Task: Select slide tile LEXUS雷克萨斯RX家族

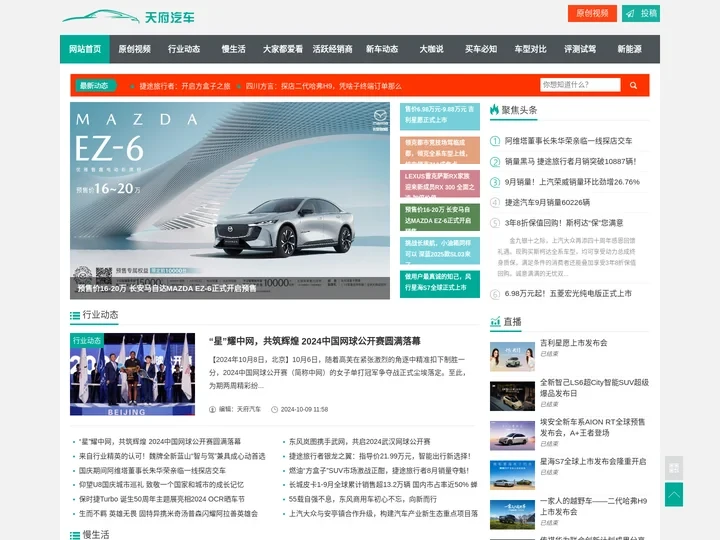Action: (x=440, y=184)
